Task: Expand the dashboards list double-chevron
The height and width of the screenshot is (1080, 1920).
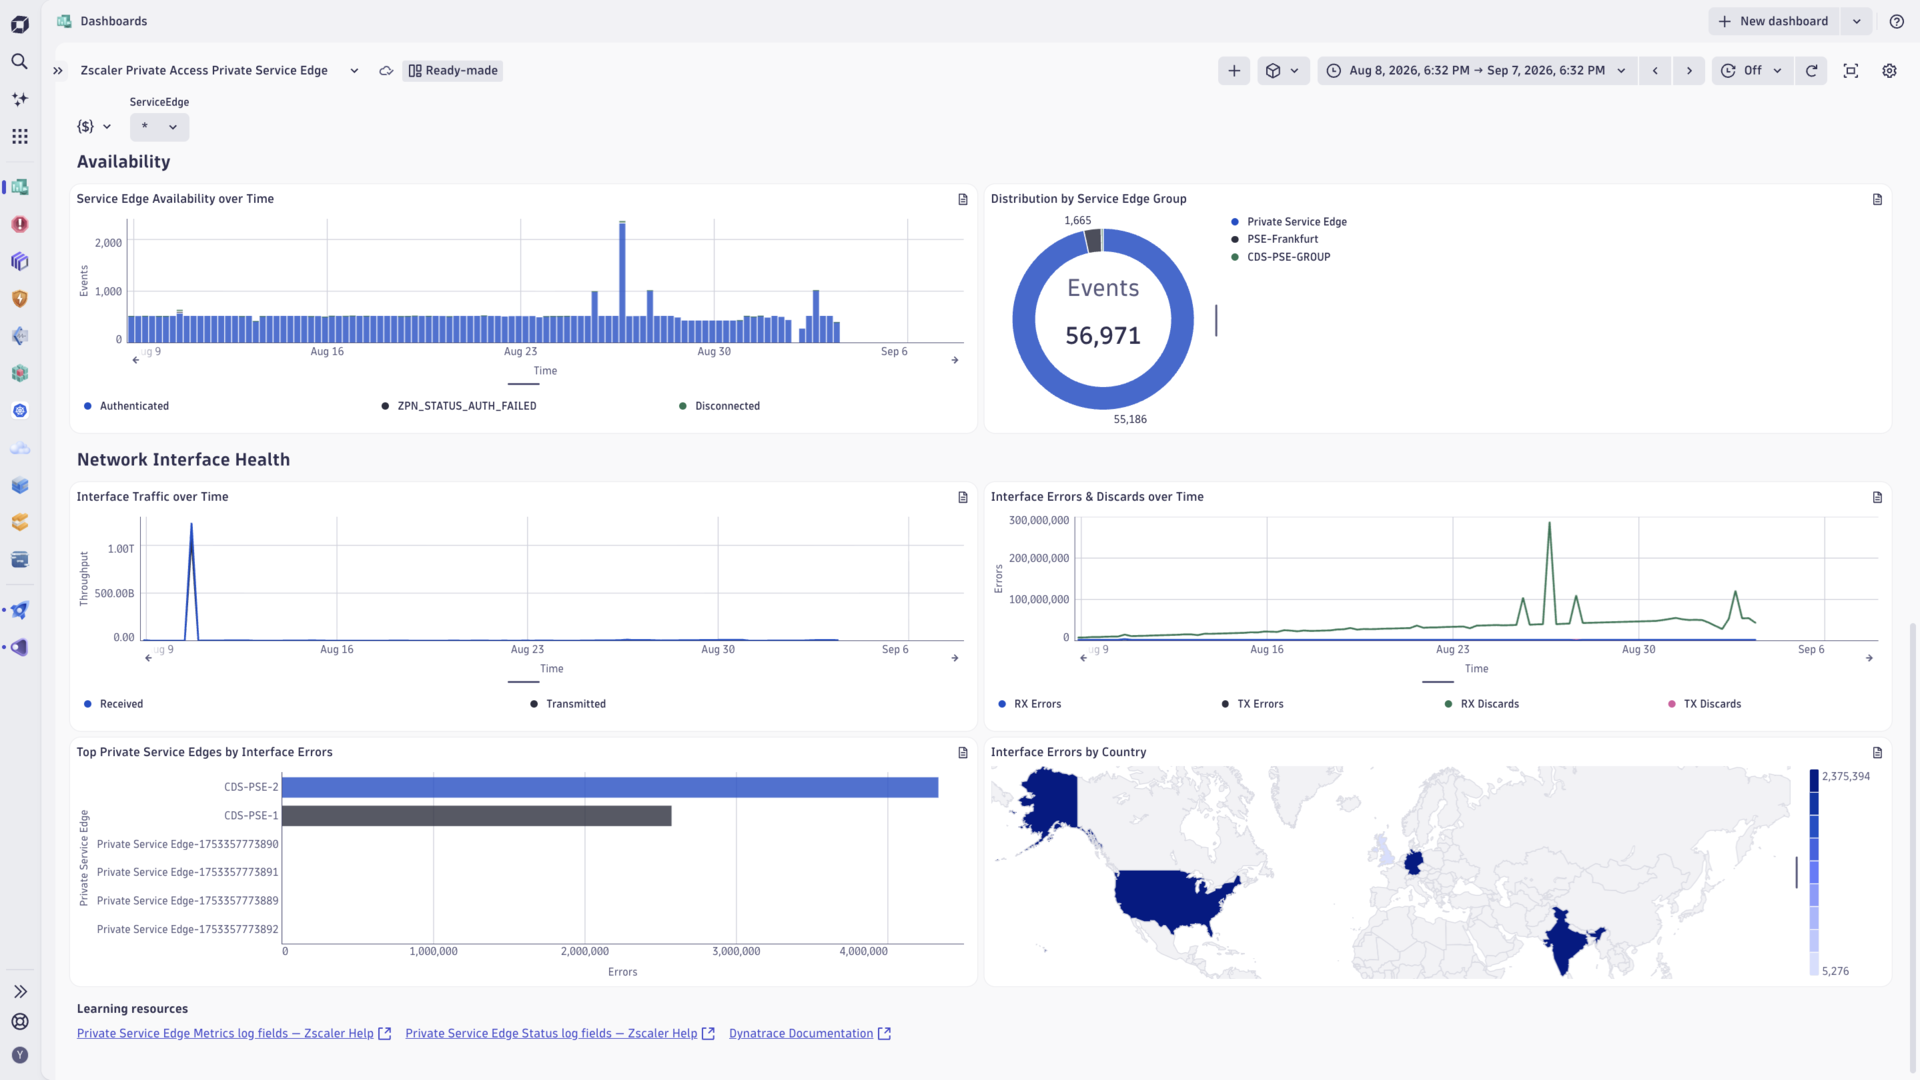Action: click(x=58, y=71)
